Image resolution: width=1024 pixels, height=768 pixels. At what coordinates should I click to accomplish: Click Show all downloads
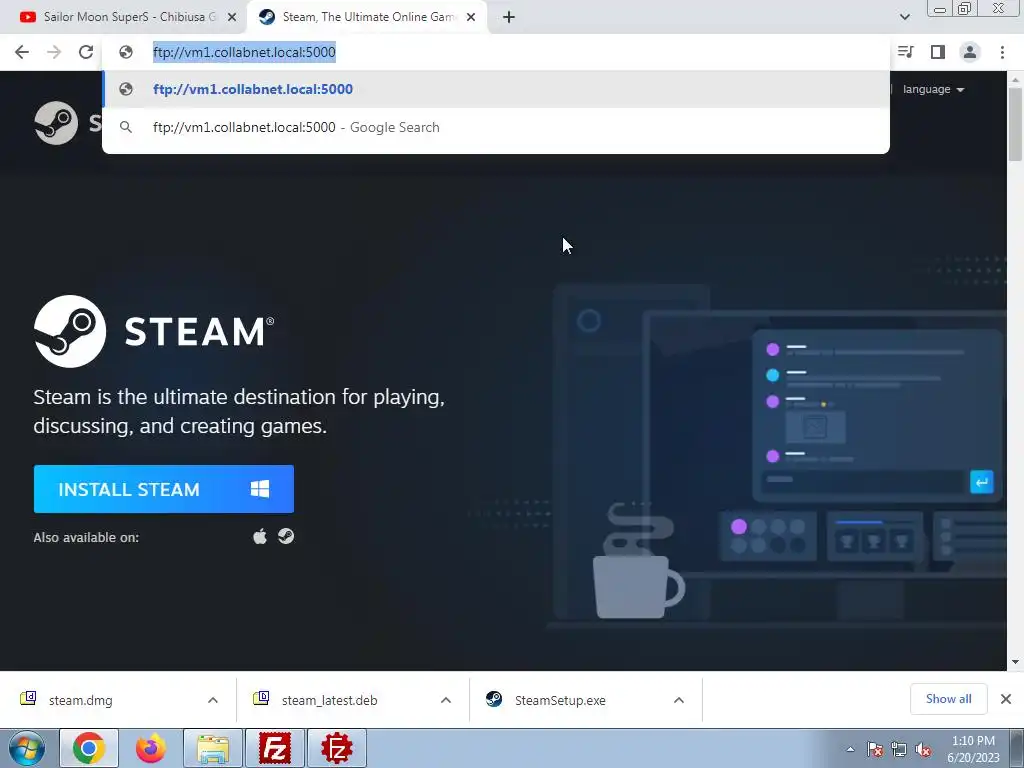click(x=948, y=699)
